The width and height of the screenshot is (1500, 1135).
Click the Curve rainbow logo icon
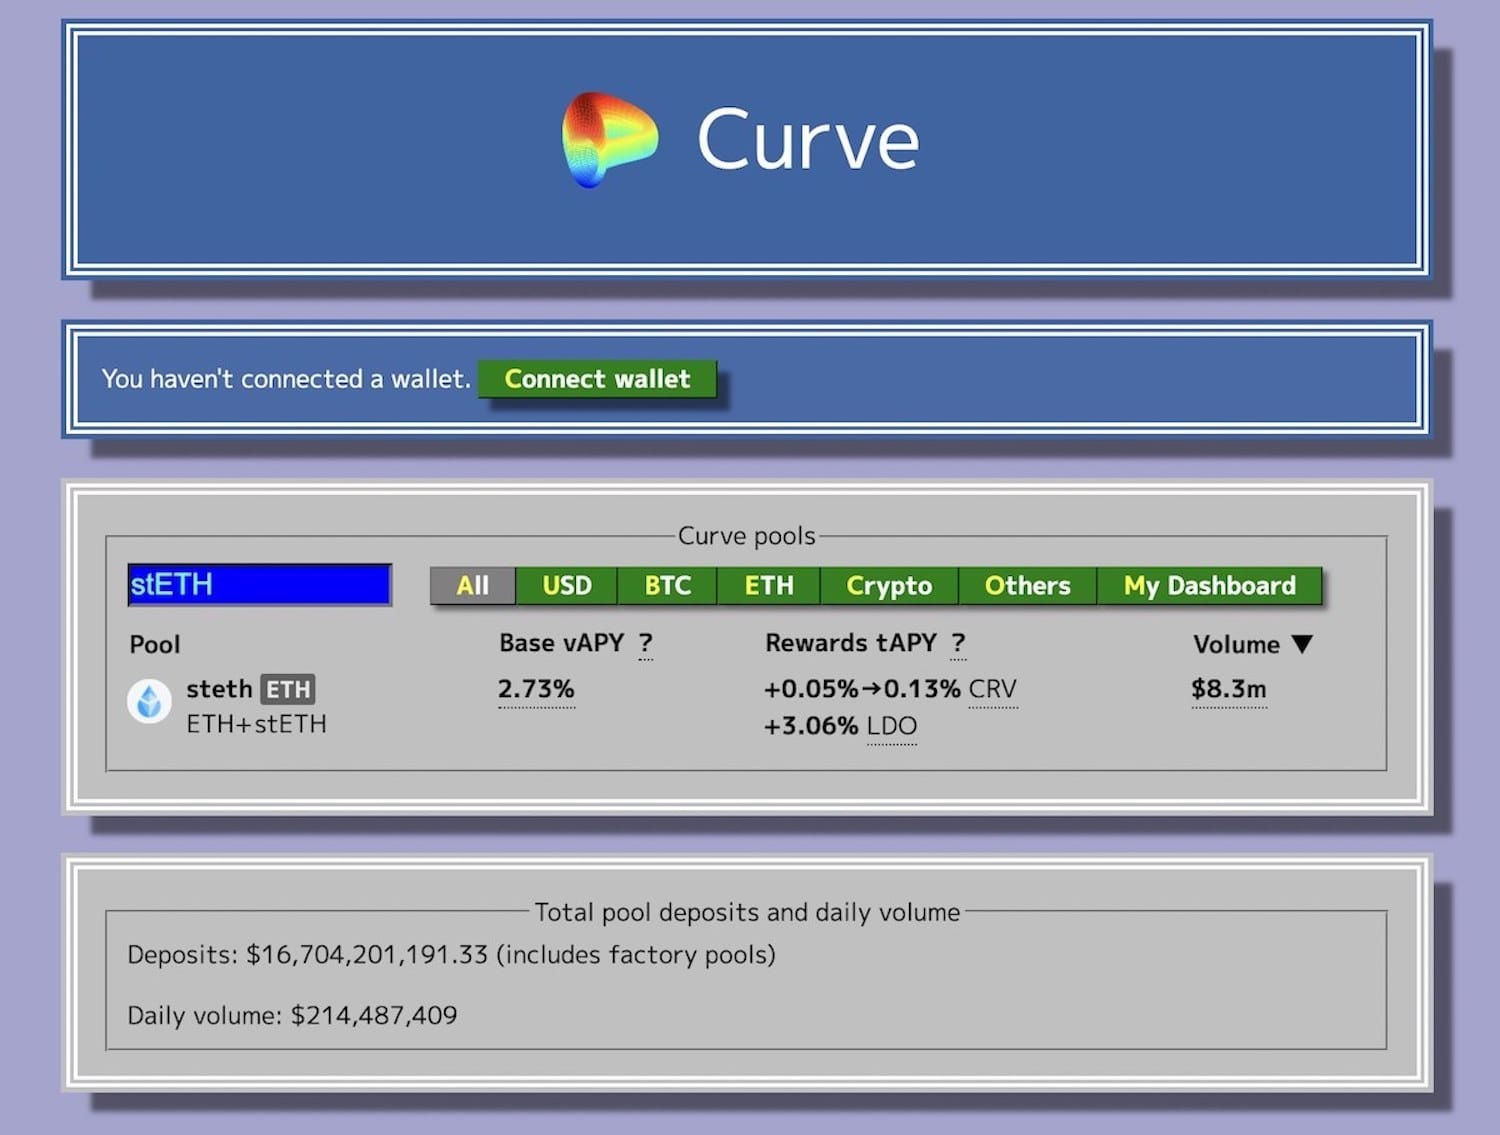point(610,140)
